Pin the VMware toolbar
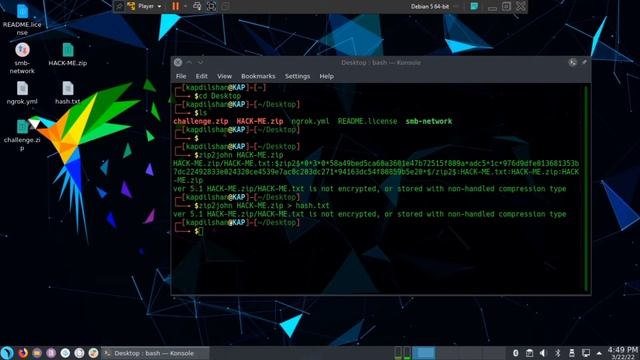The height and width of the screenshot is (360, 640). coord(119,6)
